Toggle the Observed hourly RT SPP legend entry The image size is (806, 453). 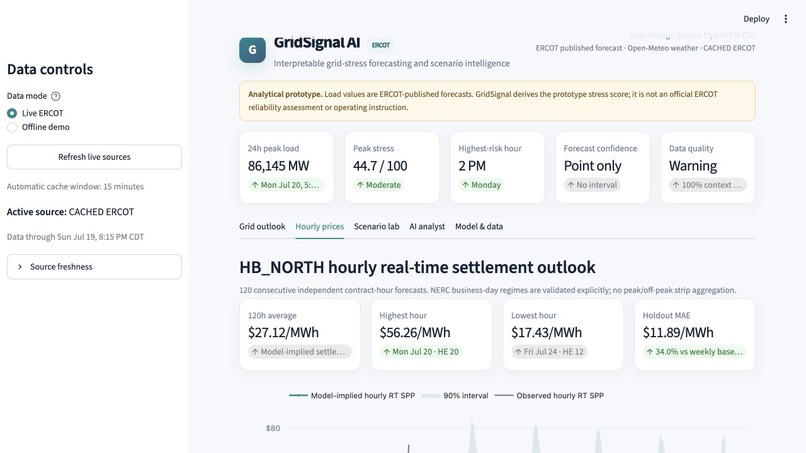click(x=549, y=395)
